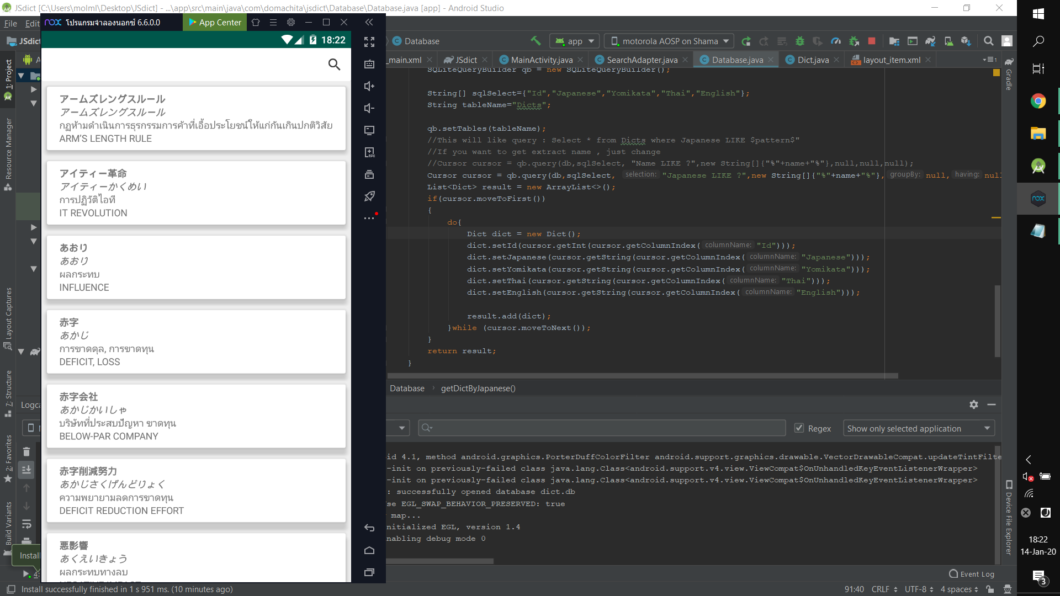Open the app run configuration dropdown
The image size is (1060, 596).
(573, 41)
